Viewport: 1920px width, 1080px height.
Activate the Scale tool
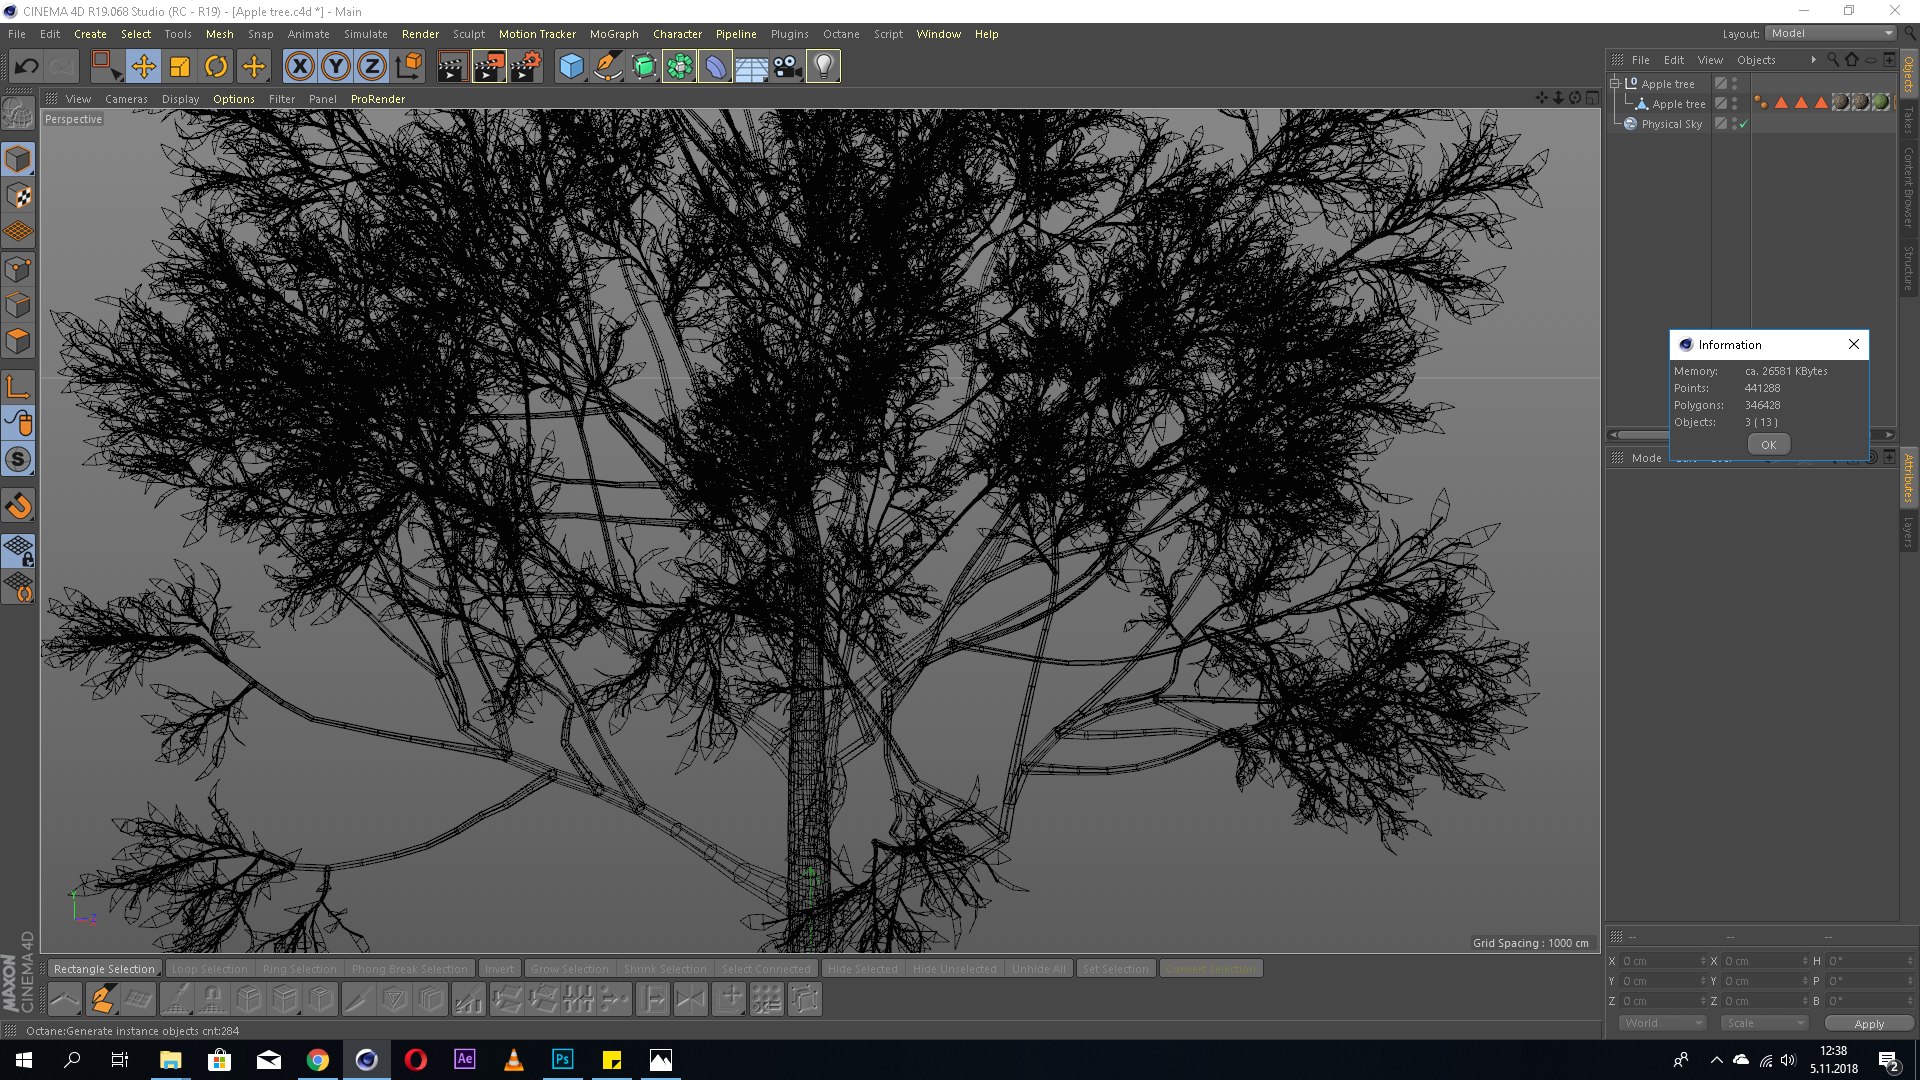[x=180, y=67]
